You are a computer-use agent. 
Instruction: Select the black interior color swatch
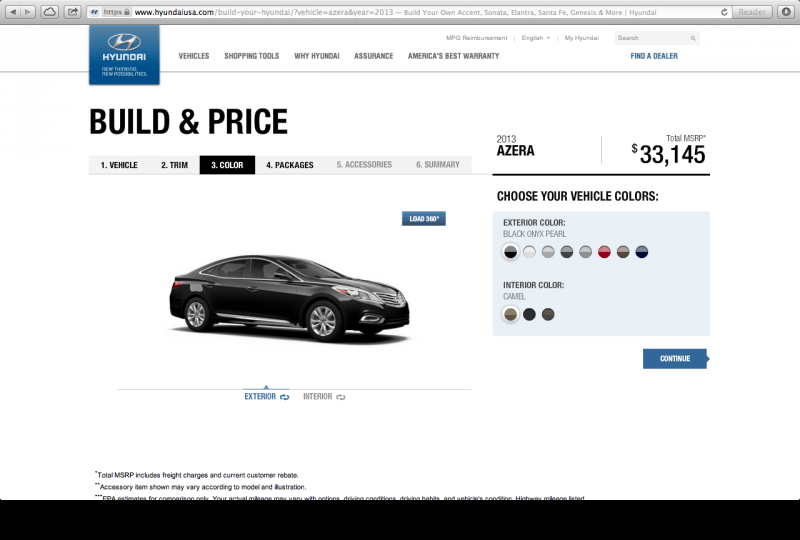pos(529,314)
